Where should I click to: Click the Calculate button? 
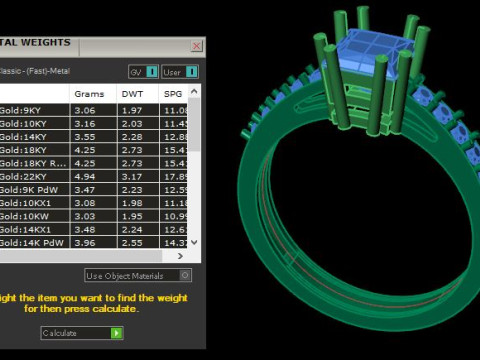(x=82, y=333)
